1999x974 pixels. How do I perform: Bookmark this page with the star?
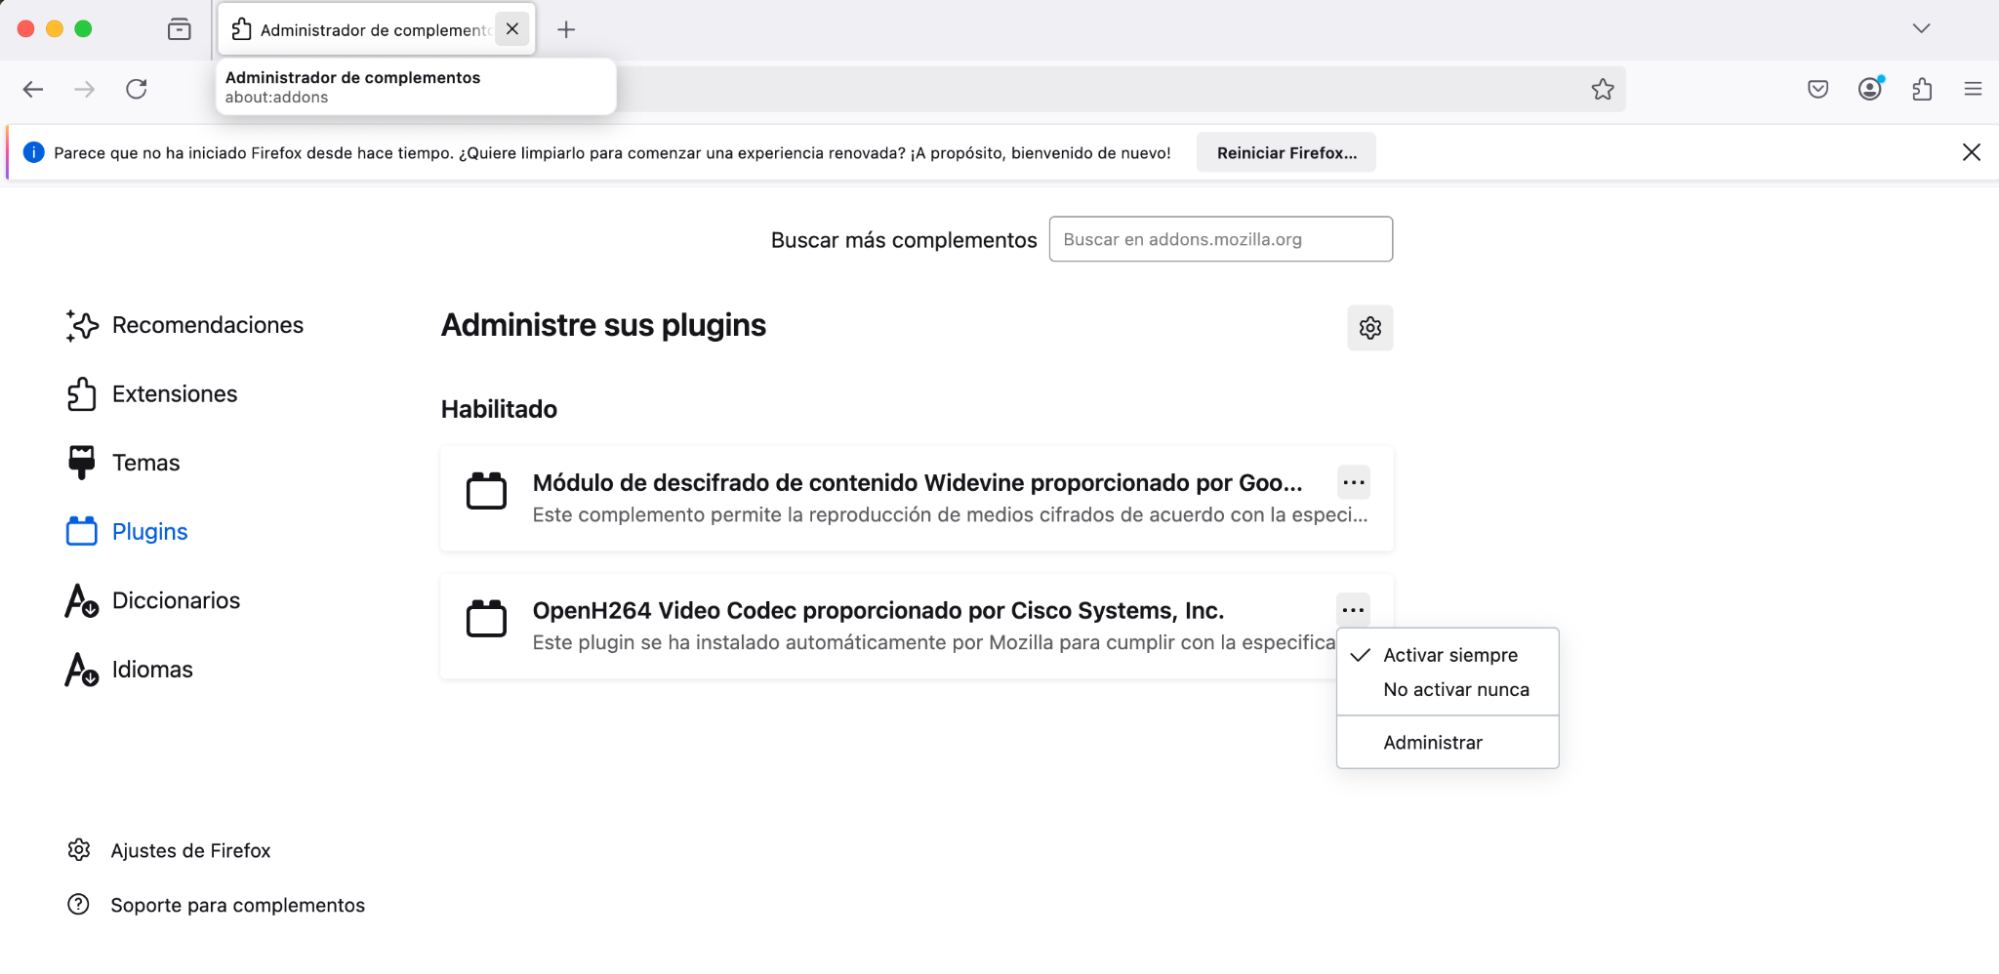pyautogui.click(x=1603, y=89)
